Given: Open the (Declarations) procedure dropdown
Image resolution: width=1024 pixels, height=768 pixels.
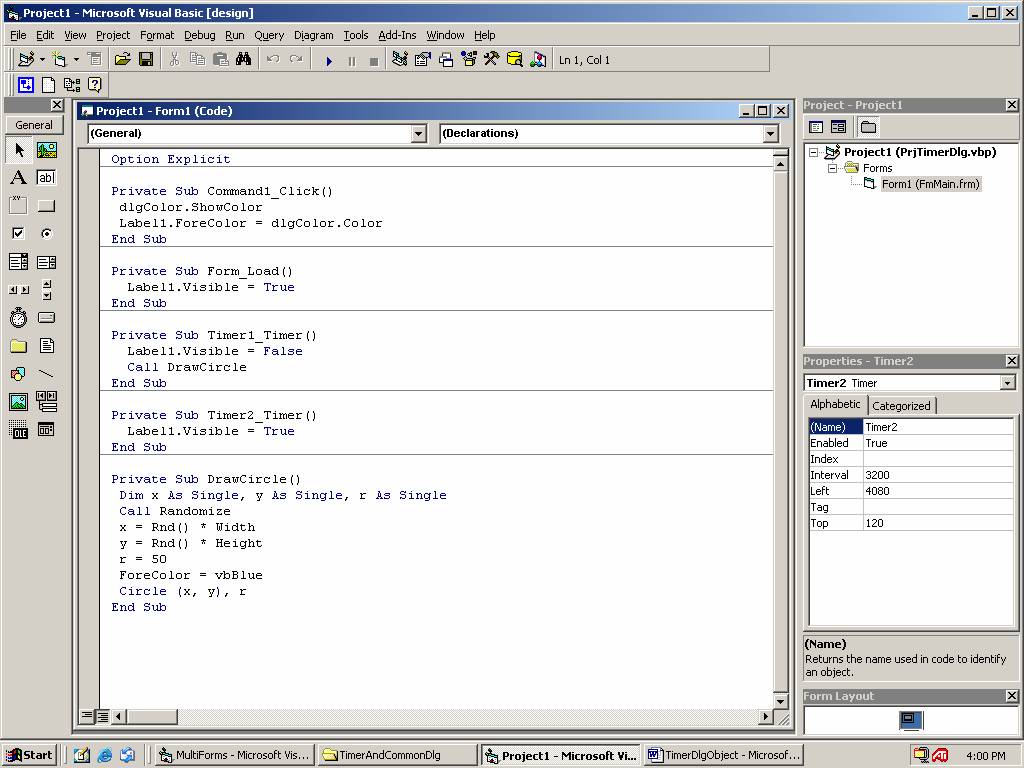Looking at the screenshot, I should coord(770,134).
